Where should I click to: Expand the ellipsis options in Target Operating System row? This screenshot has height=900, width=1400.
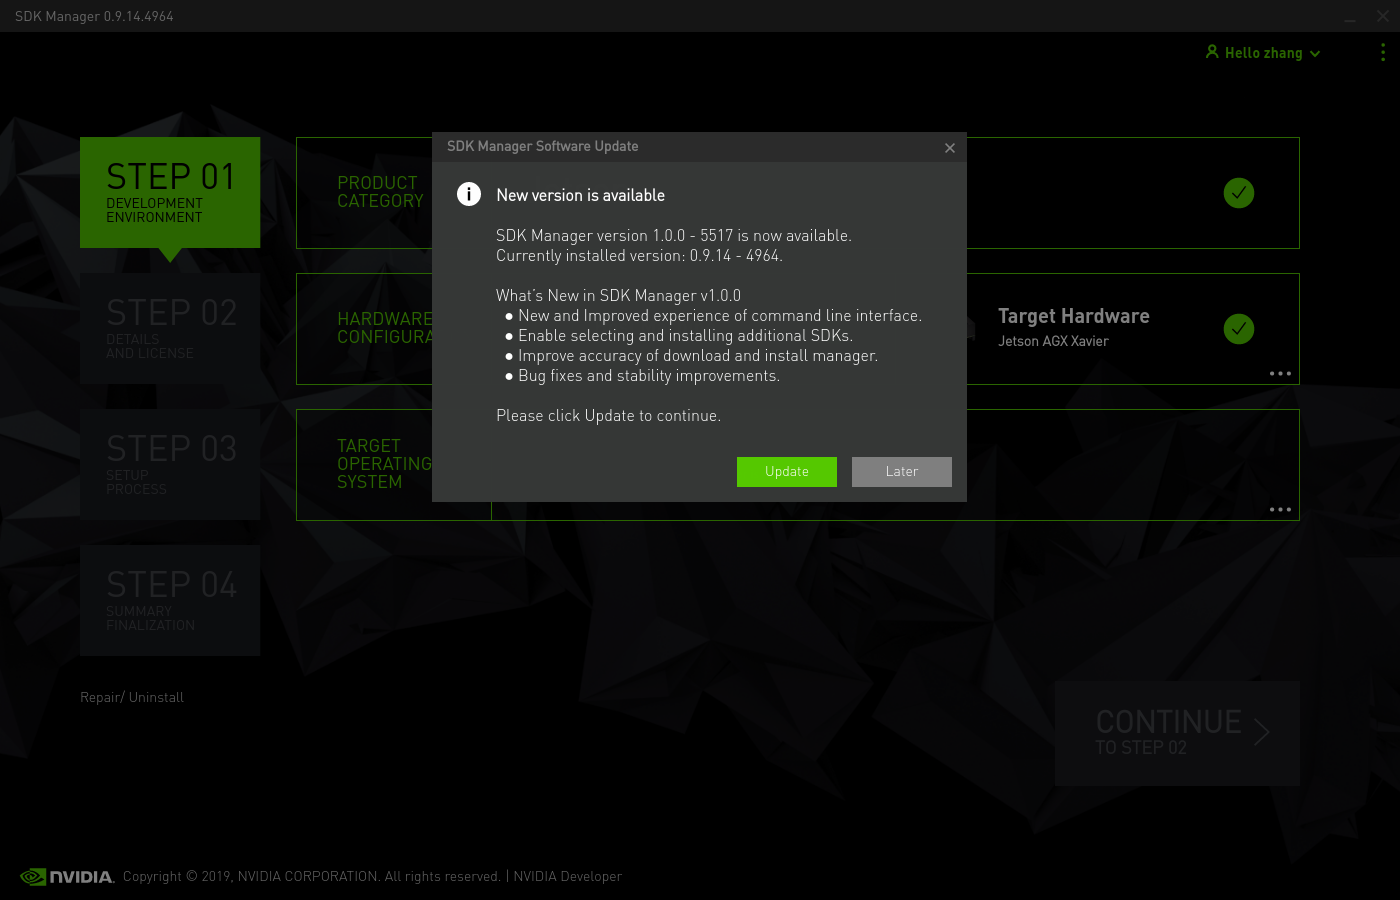click(1280, 510)
